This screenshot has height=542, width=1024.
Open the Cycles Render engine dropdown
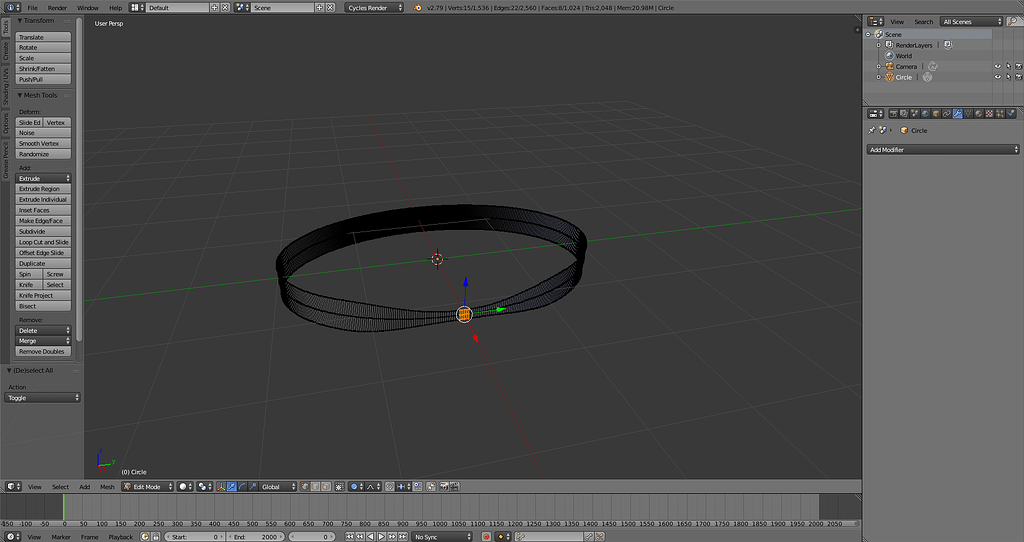(374, 8)
